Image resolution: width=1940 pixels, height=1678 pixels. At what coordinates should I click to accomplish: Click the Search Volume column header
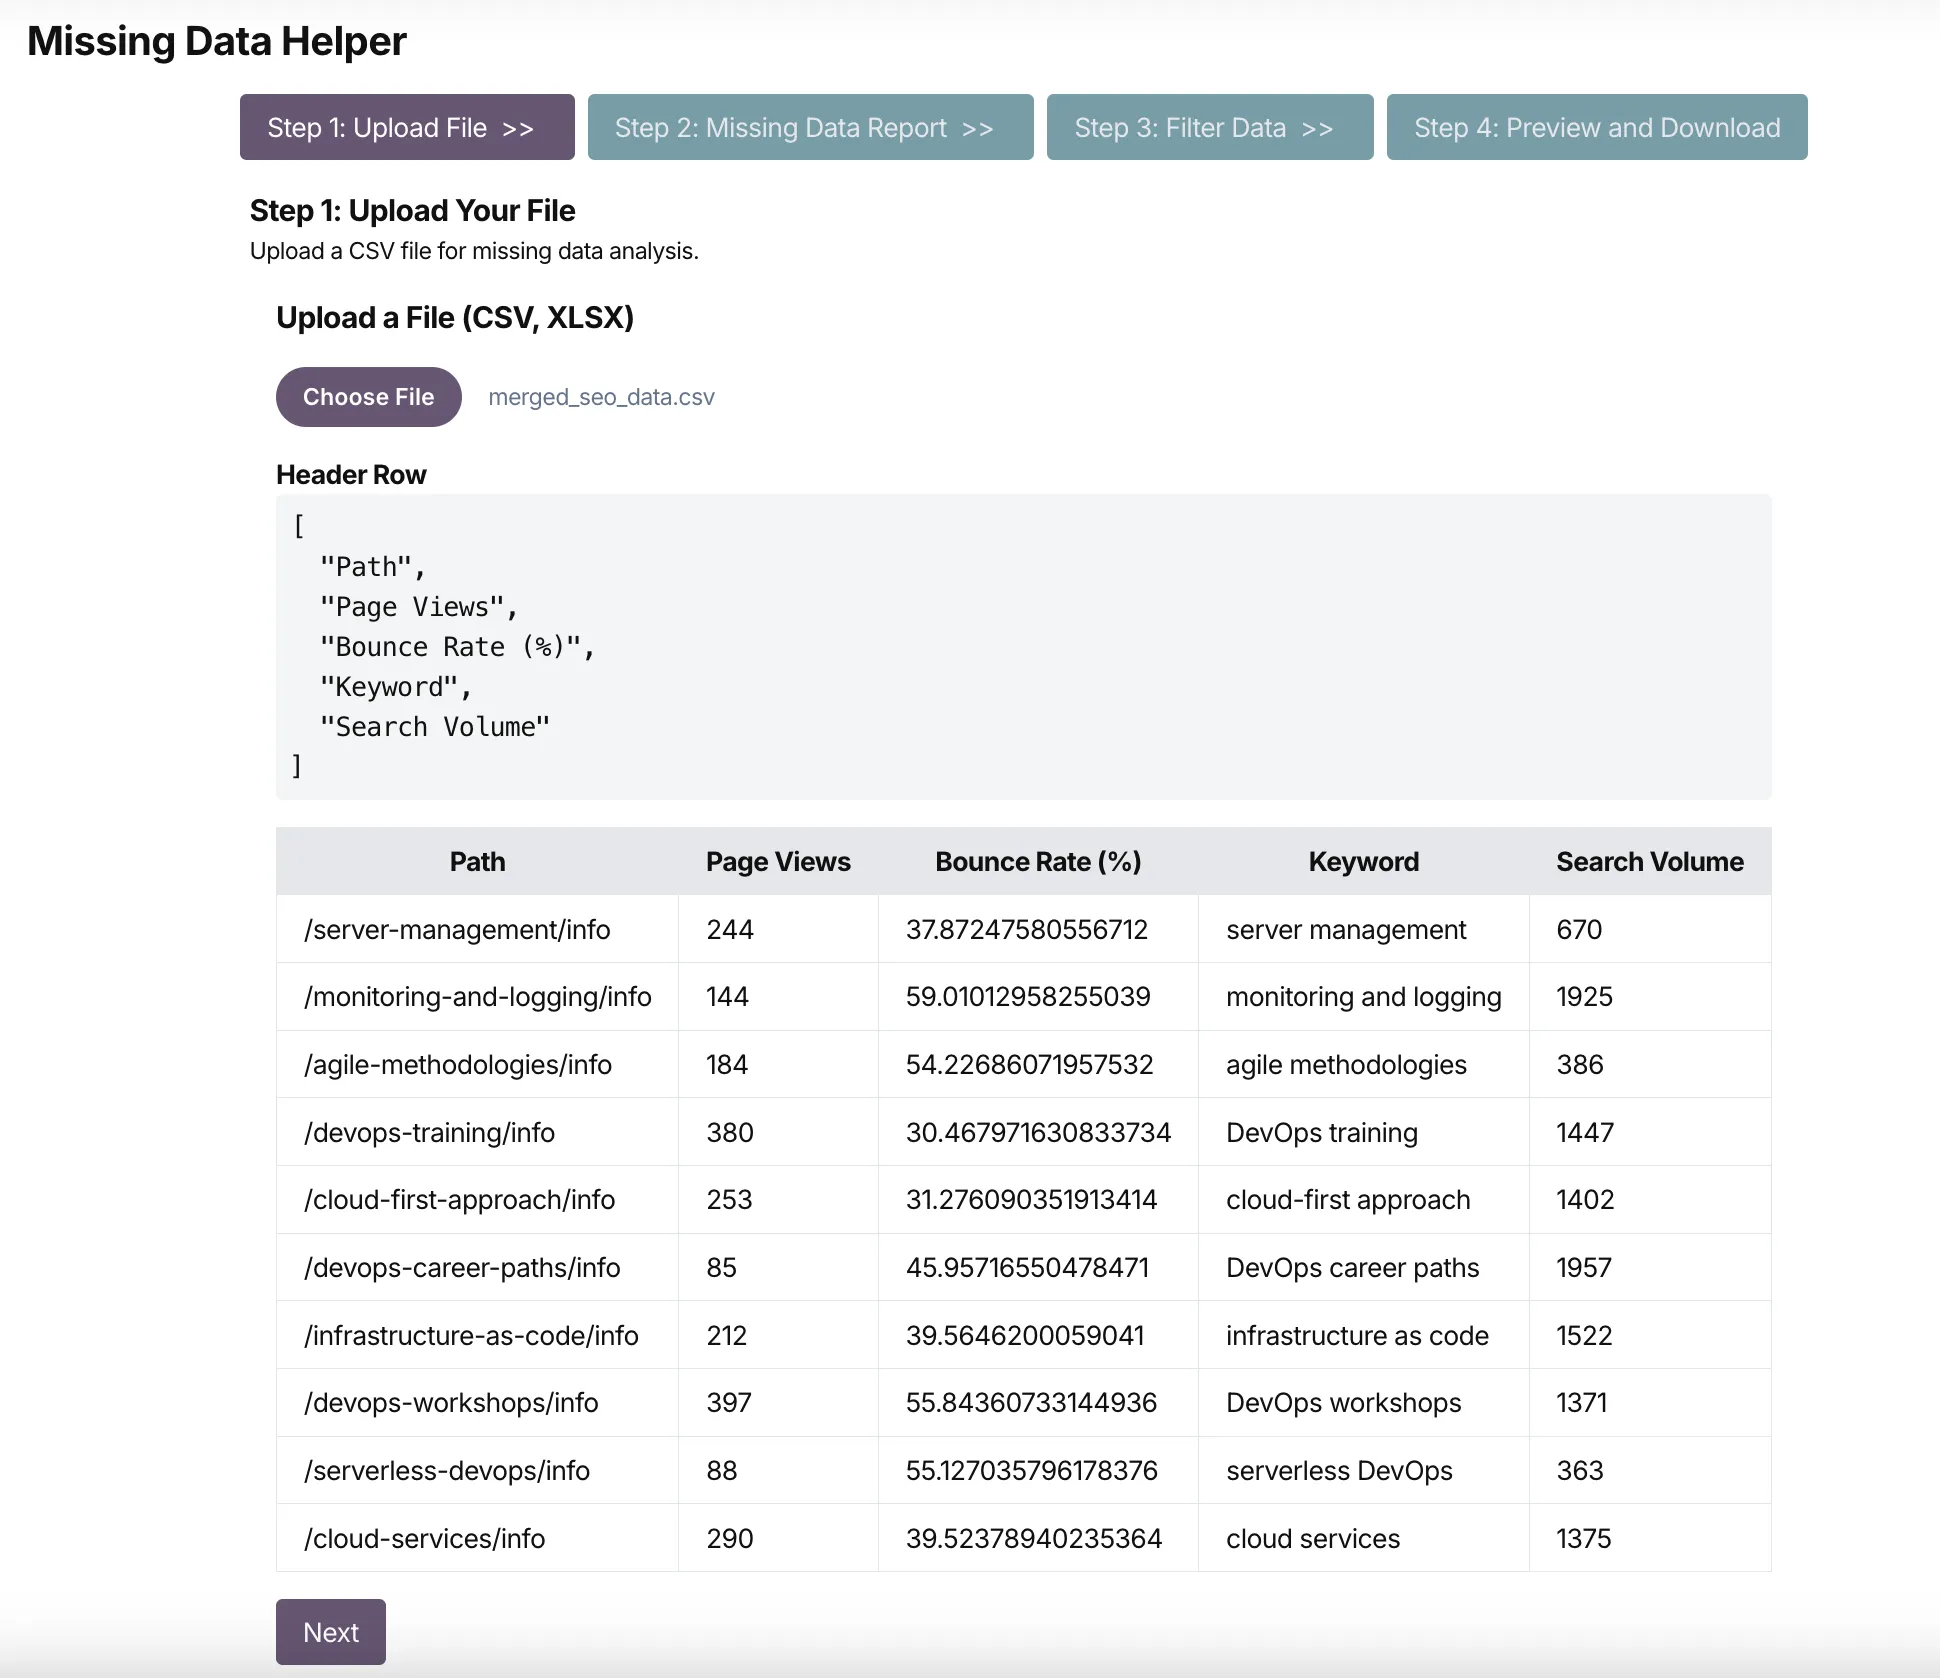tap(1649, 861)
